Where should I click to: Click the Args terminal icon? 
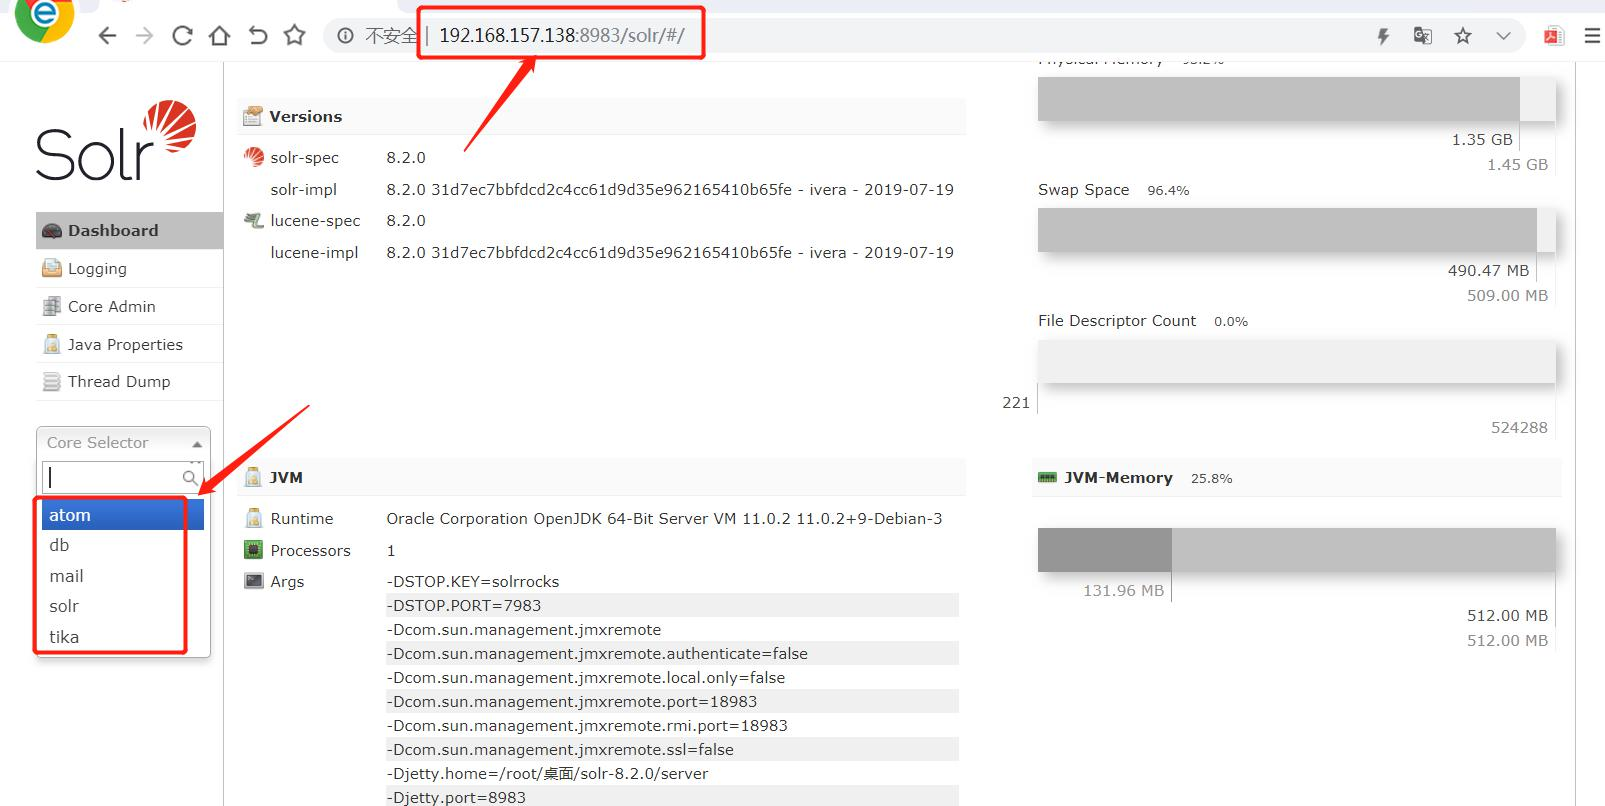tap(254, 581)
